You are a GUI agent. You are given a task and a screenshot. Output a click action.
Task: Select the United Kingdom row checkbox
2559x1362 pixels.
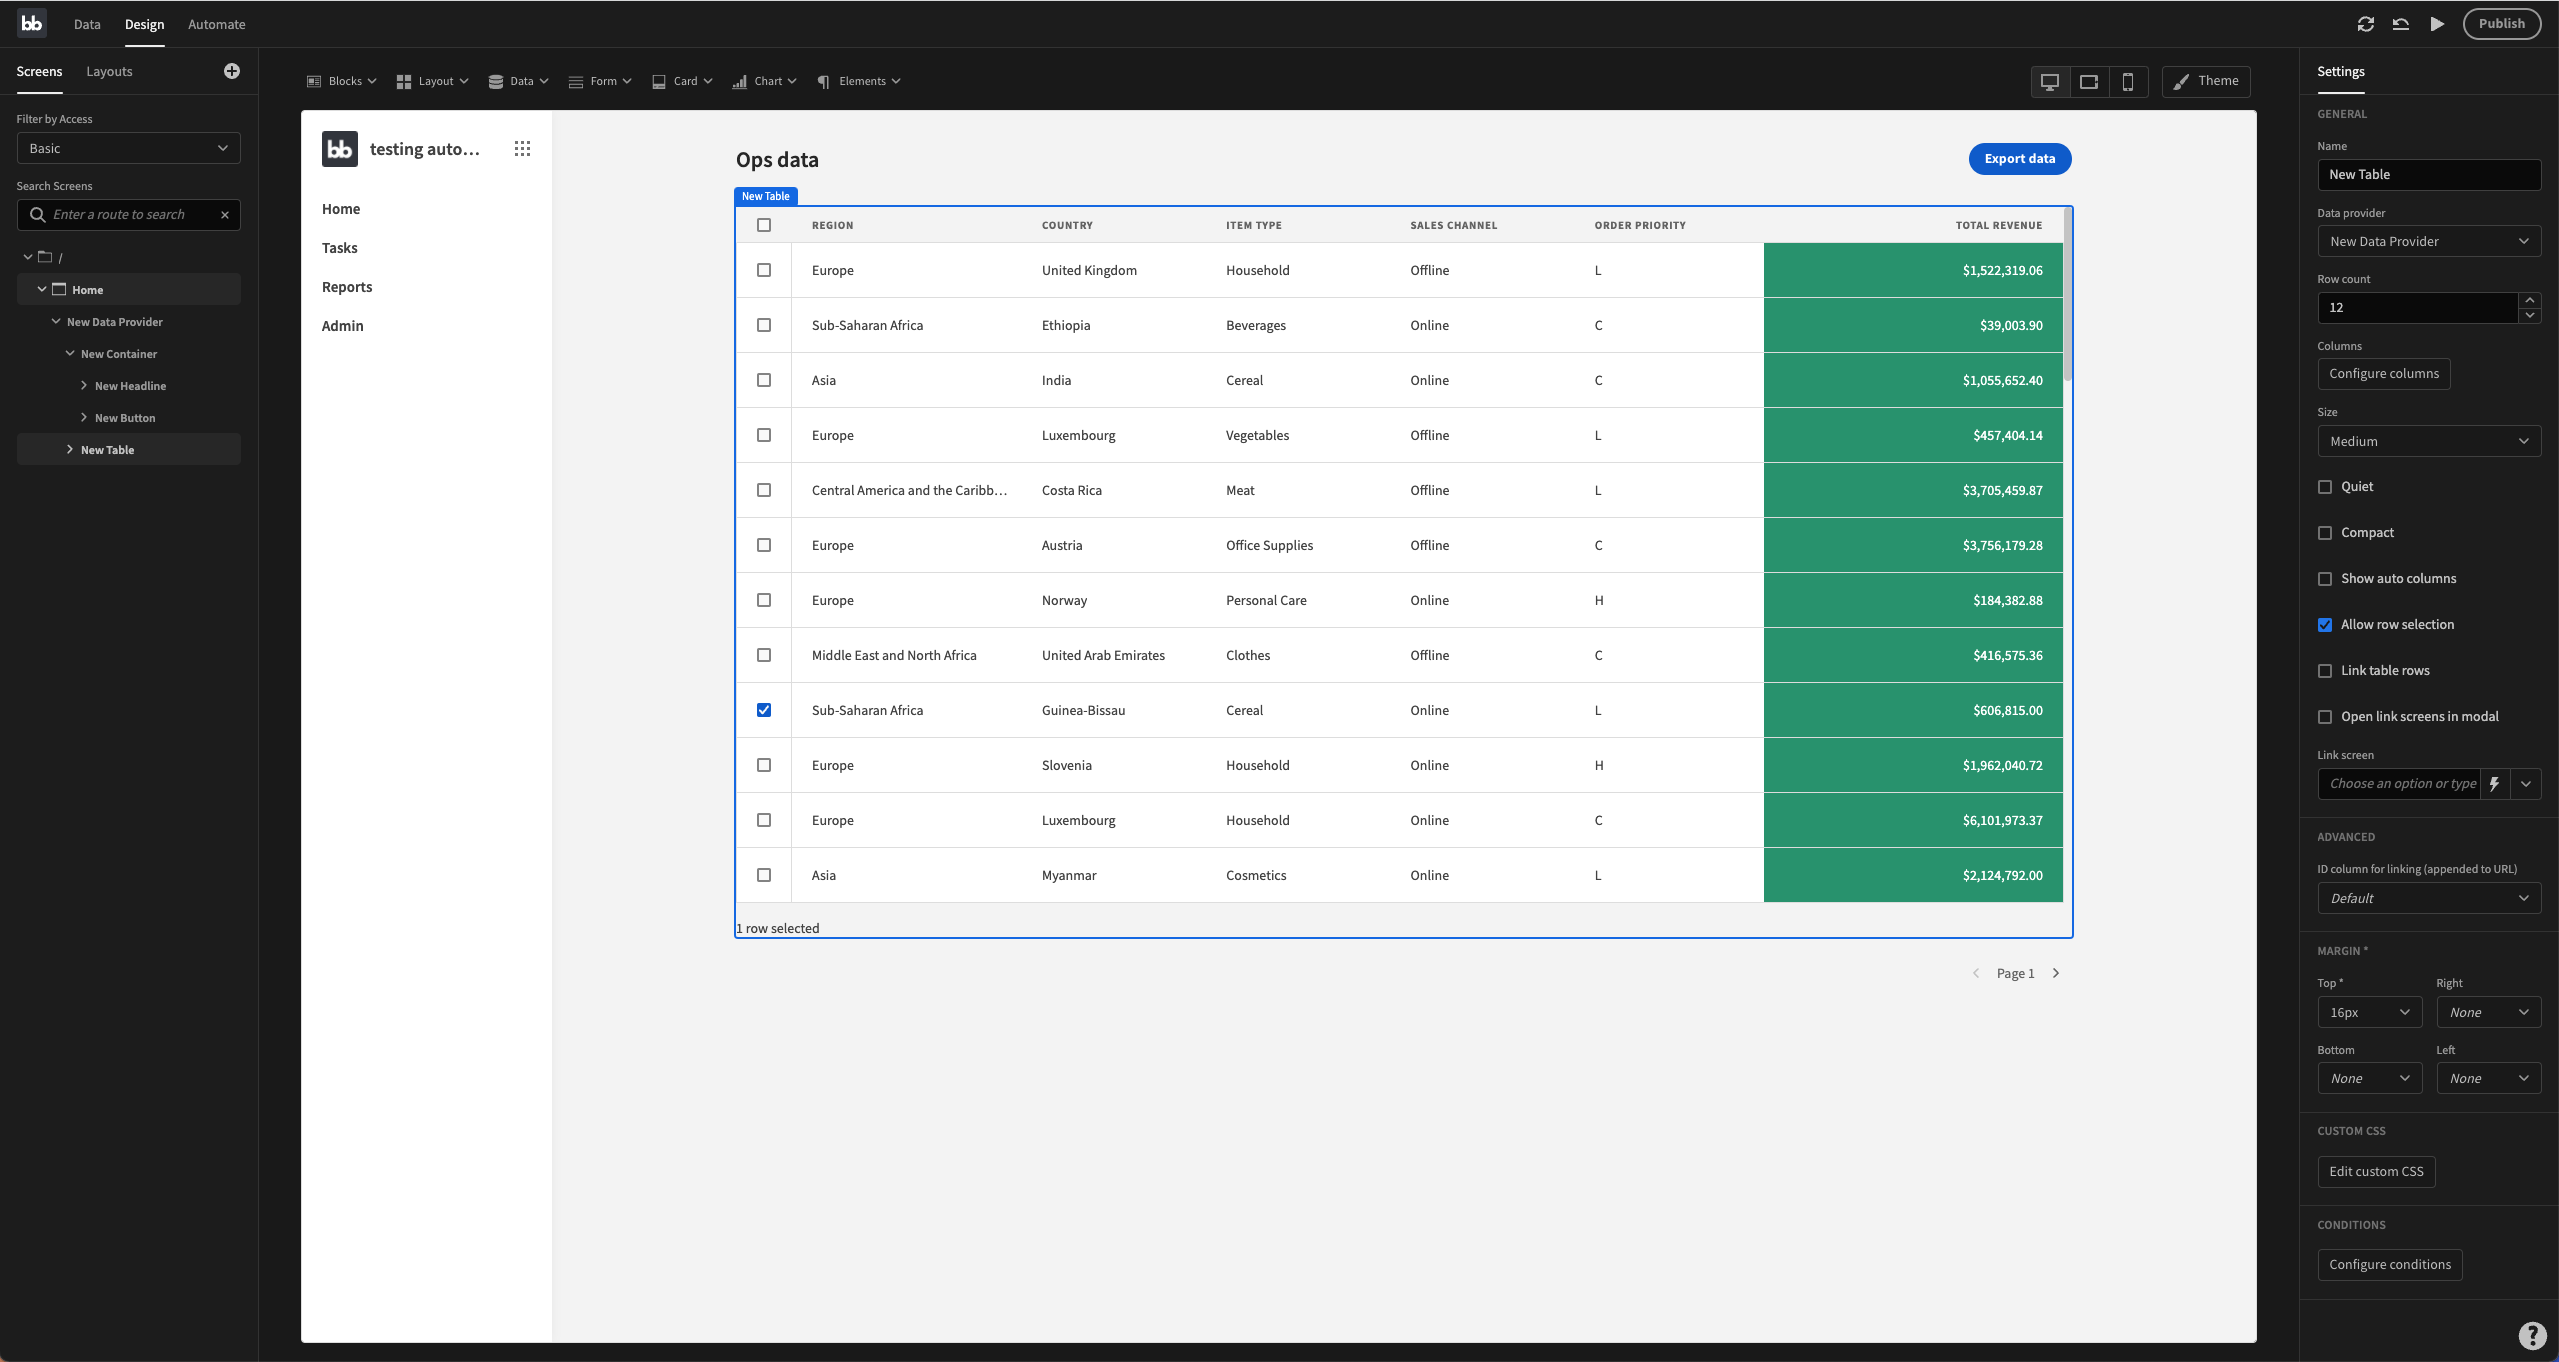coord(764,270)
